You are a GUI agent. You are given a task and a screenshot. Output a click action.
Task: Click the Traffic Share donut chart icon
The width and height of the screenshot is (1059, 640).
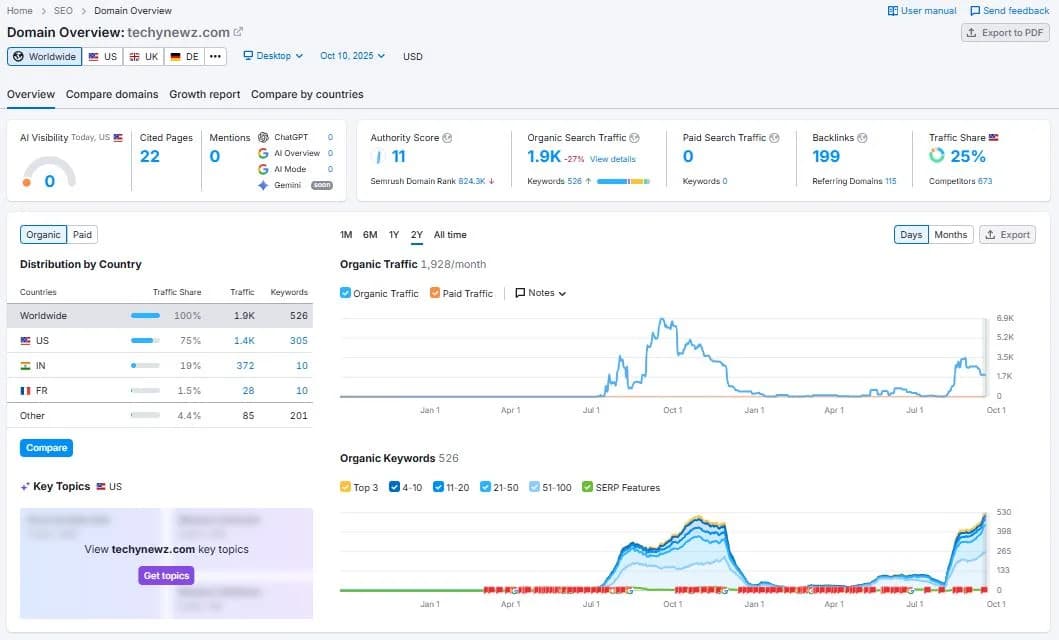click(937, 156)
